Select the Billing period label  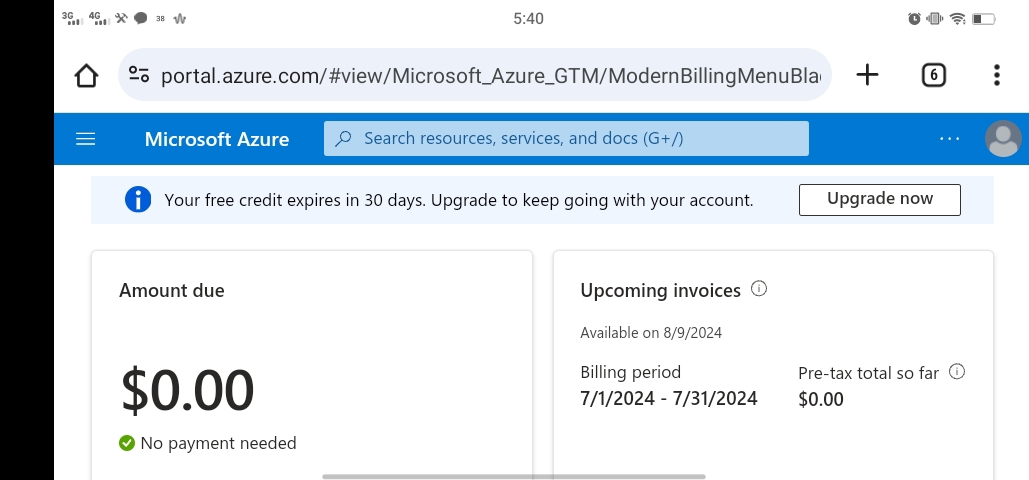[x=631, y=372]
